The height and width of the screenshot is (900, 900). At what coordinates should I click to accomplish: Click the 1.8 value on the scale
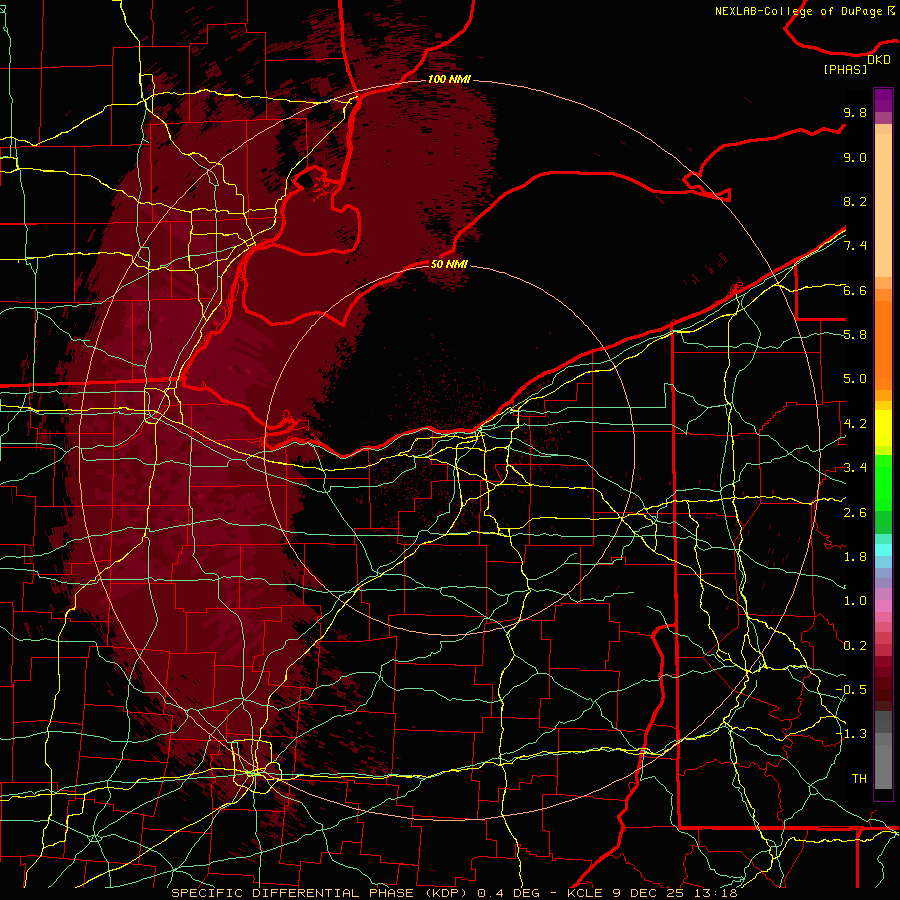[x=855, y=557]
